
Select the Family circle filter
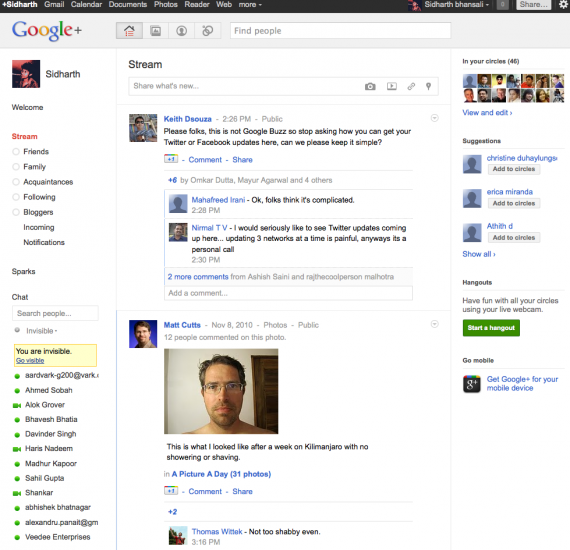tap(16, 167)
